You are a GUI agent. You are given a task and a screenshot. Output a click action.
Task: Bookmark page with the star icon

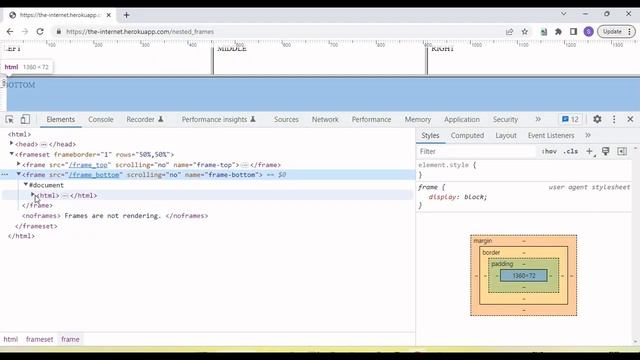pos(525,31)
